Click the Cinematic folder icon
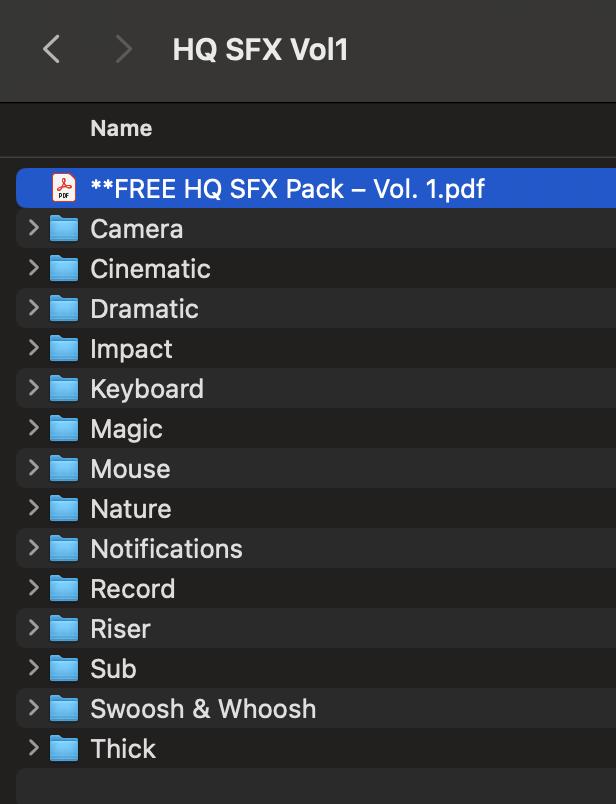Image resolution: width=616 pixels, height=804 pixels. [x=65, y=269]
